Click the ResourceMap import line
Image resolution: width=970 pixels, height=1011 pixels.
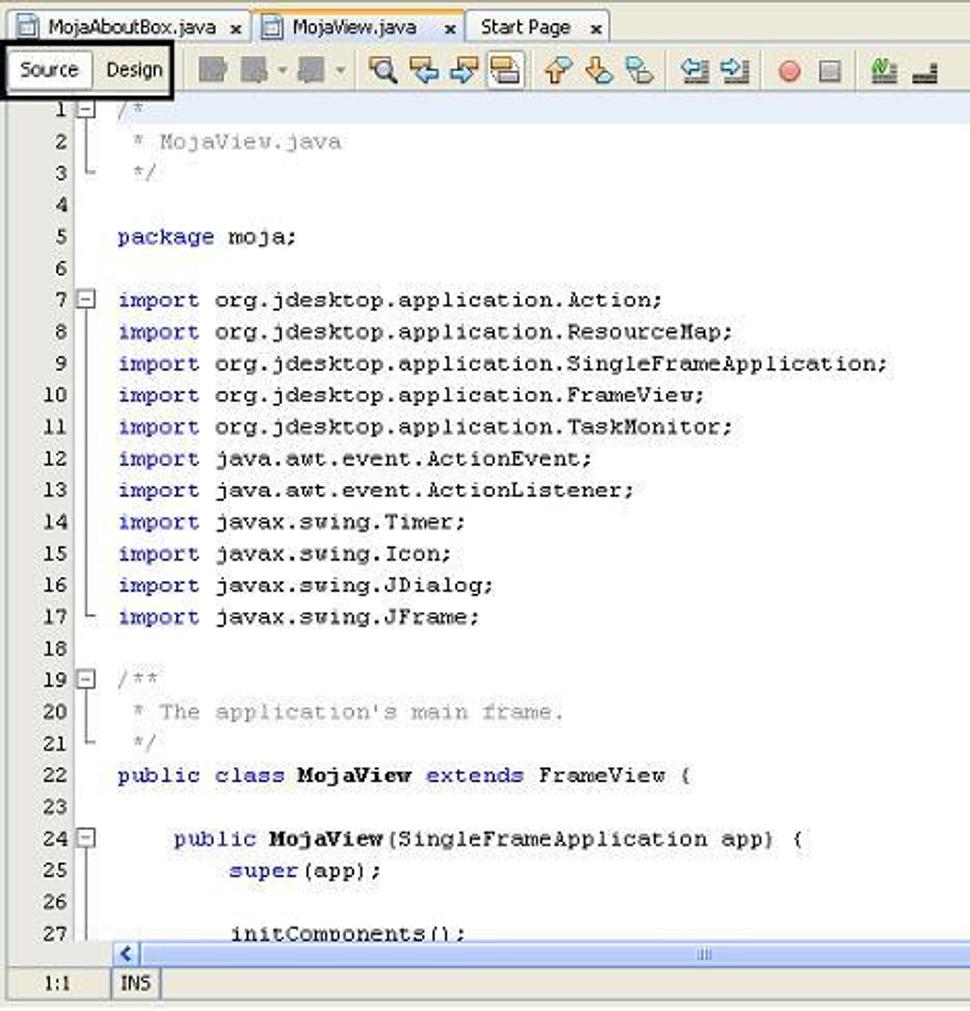pyautogui.click(x=425, y=331)
